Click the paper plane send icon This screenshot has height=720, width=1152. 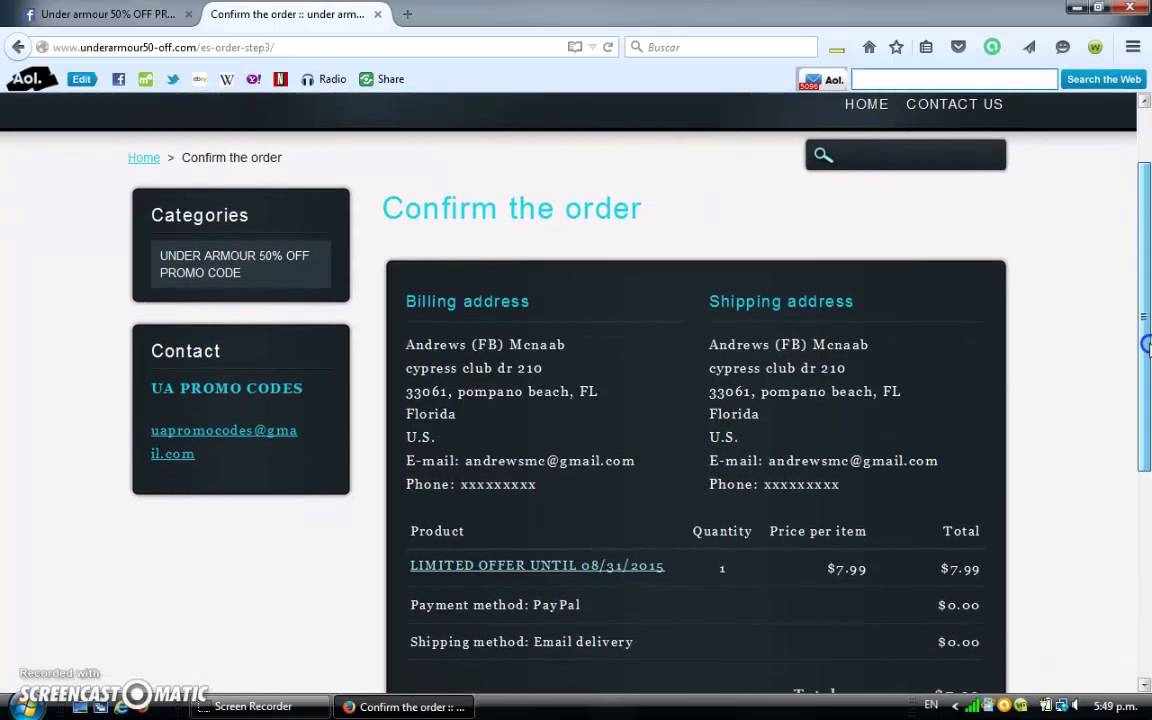pos(1029,47)
